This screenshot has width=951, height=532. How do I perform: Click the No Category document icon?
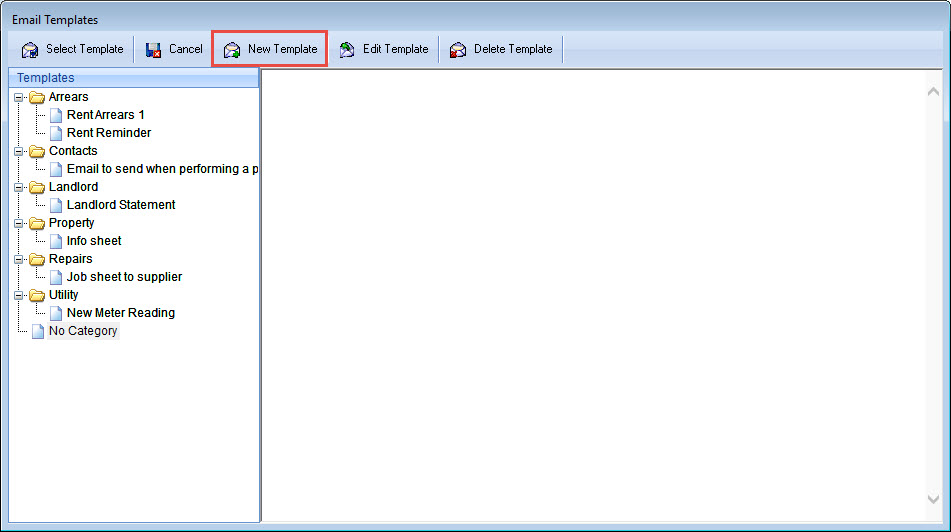pos(38,331)
